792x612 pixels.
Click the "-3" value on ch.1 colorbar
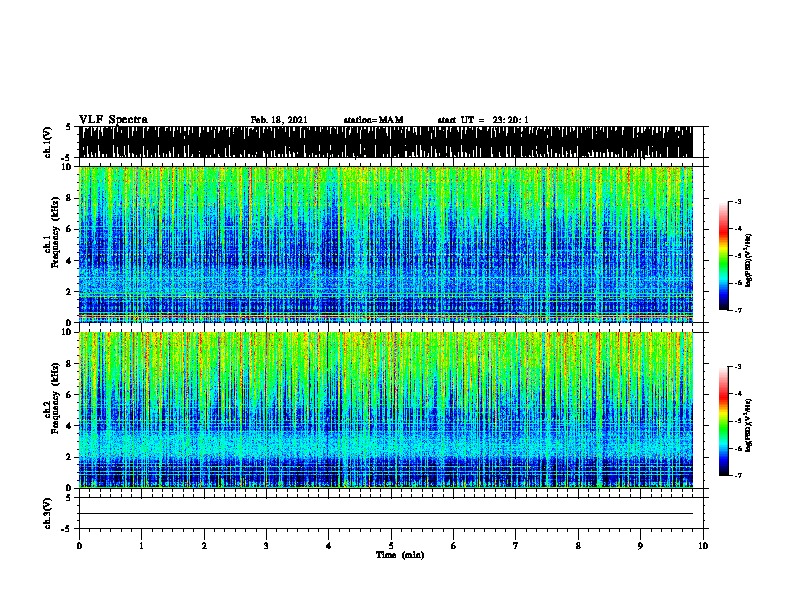pyautogui.click(x=737, y=202)
